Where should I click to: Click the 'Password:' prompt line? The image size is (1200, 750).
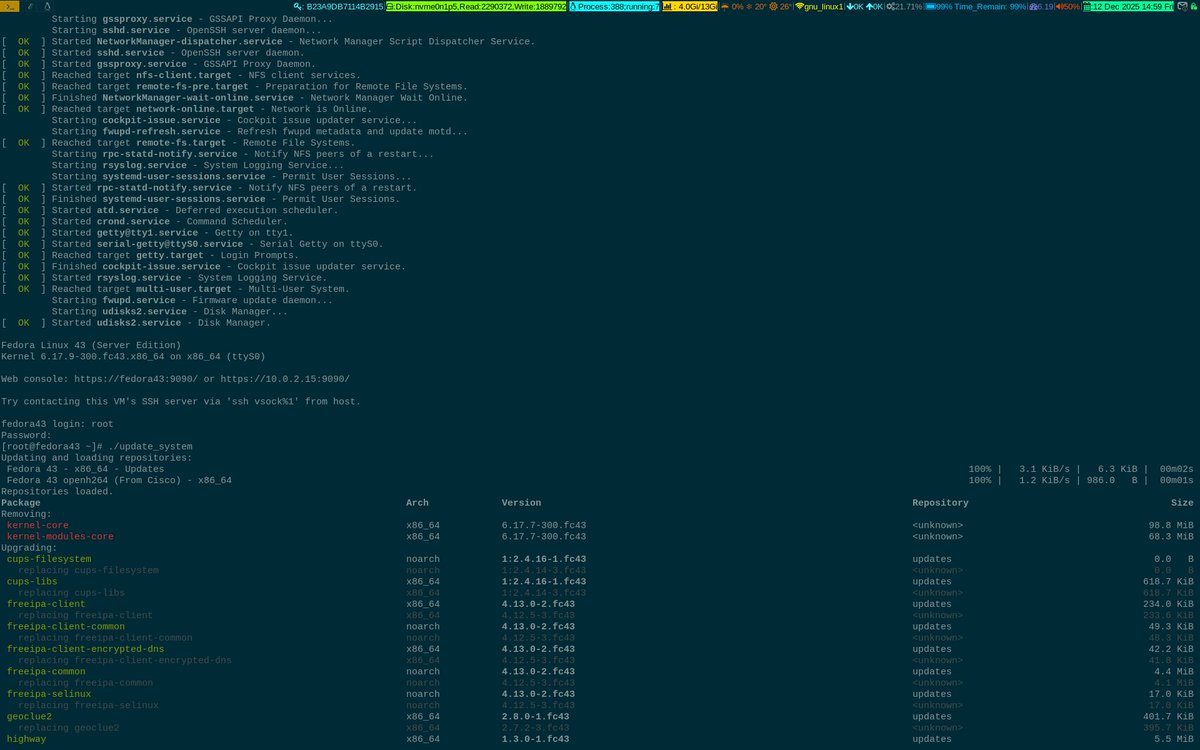pos(27,435)
